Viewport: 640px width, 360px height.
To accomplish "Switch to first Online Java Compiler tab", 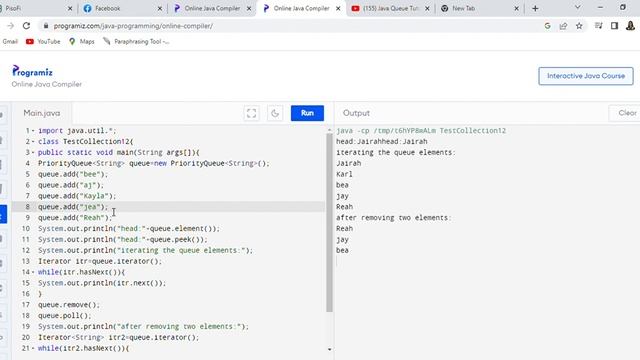I will click(212, 8).
